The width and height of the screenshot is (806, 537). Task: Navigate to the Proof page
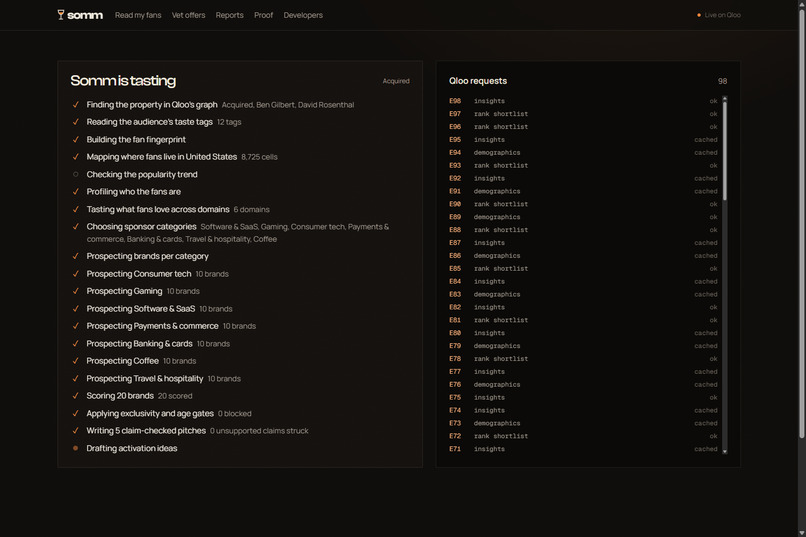pyautogui.click(x=263, y=15)
